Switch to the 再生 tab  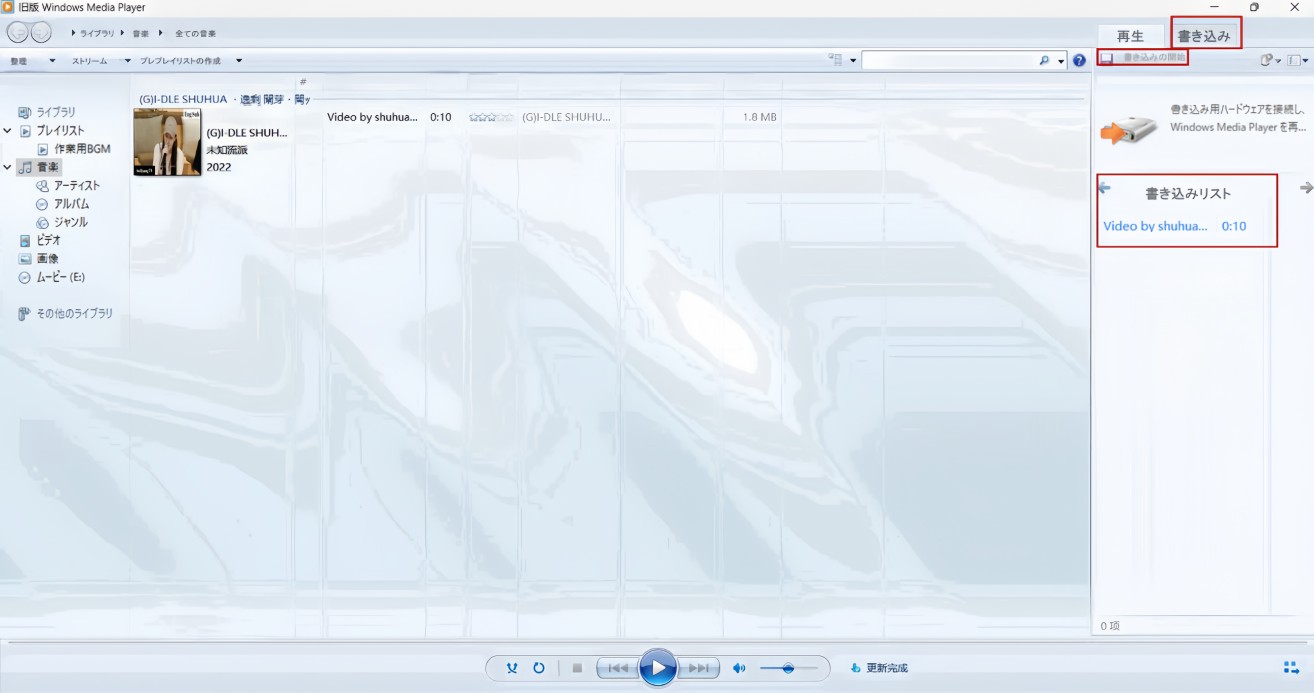[x=1131, y=36]
